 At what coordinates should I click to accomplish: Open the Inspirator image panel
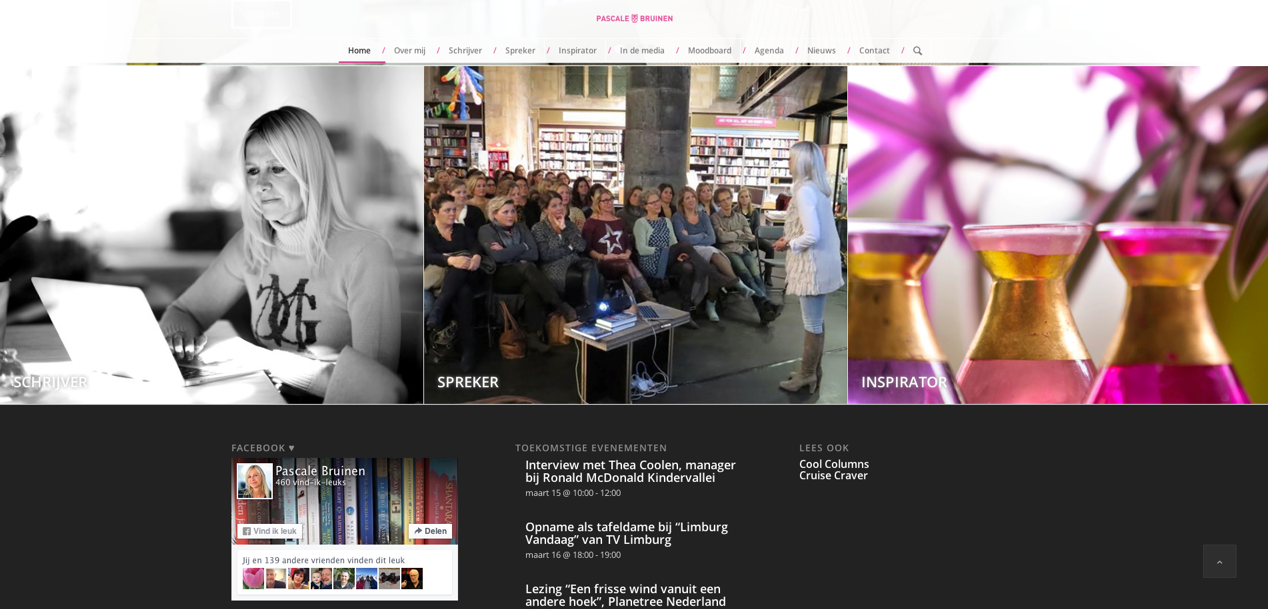[1058, 235]
